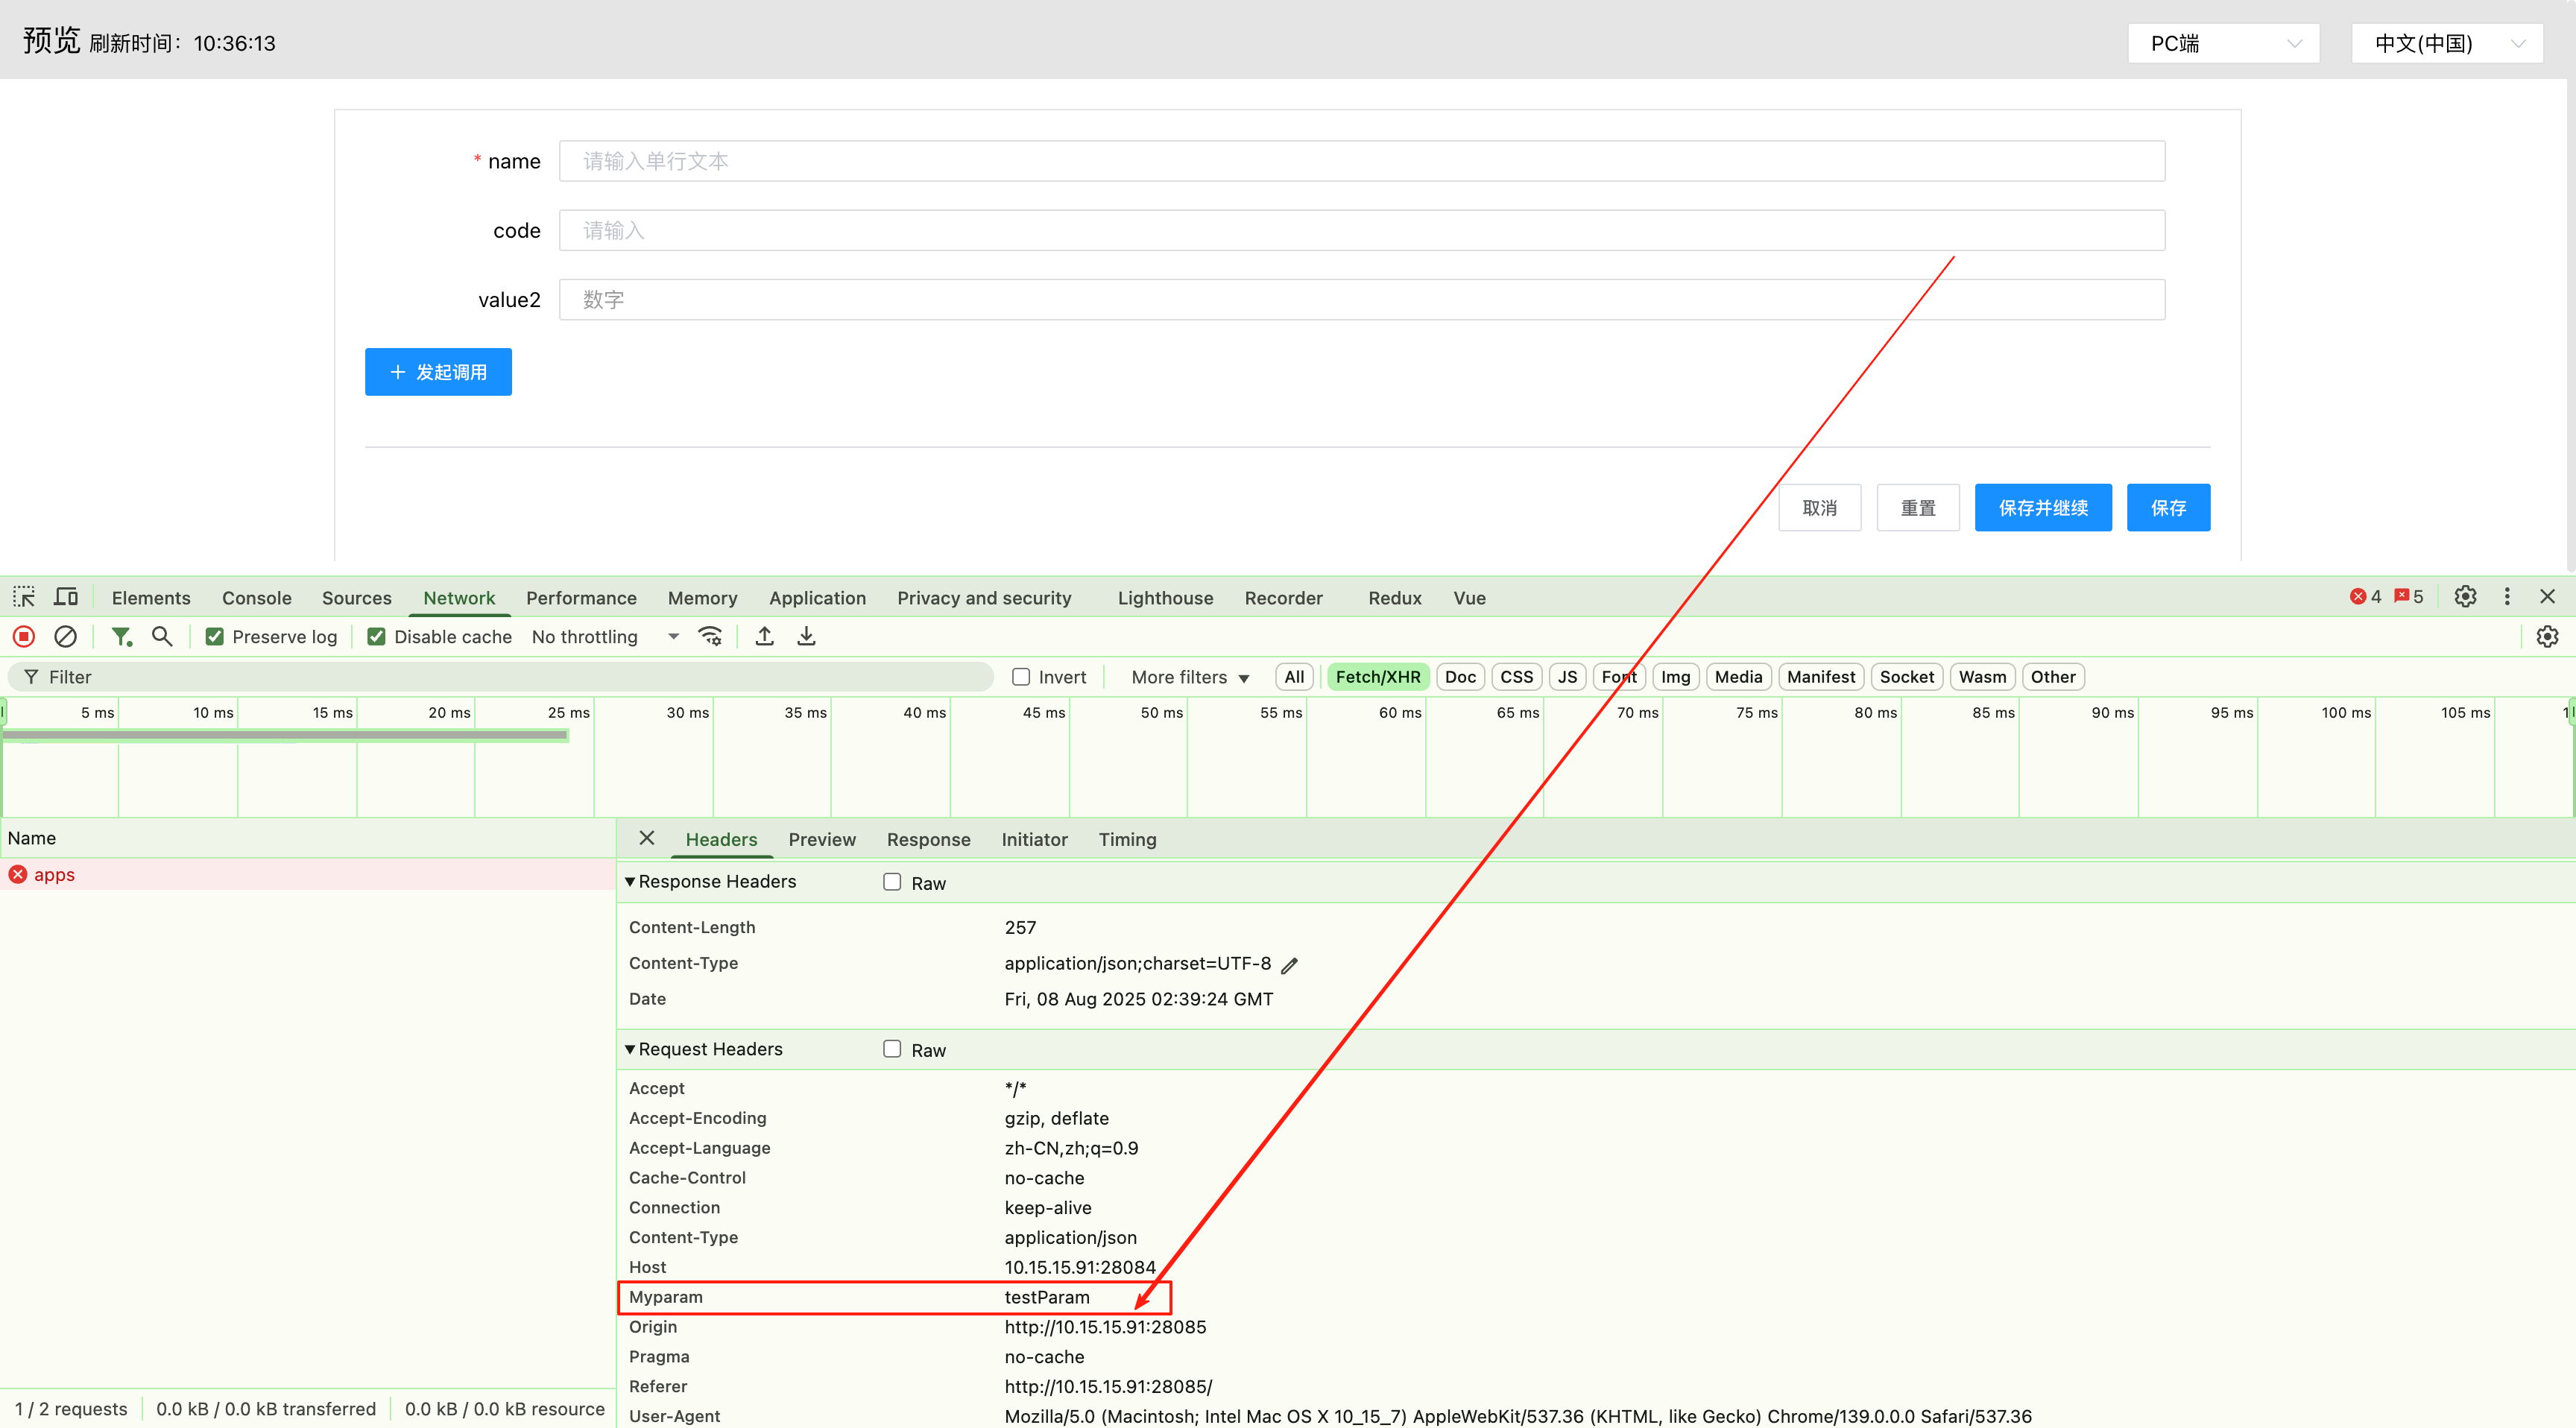Uncheck the Disable cache checkbox

[377, 637]
